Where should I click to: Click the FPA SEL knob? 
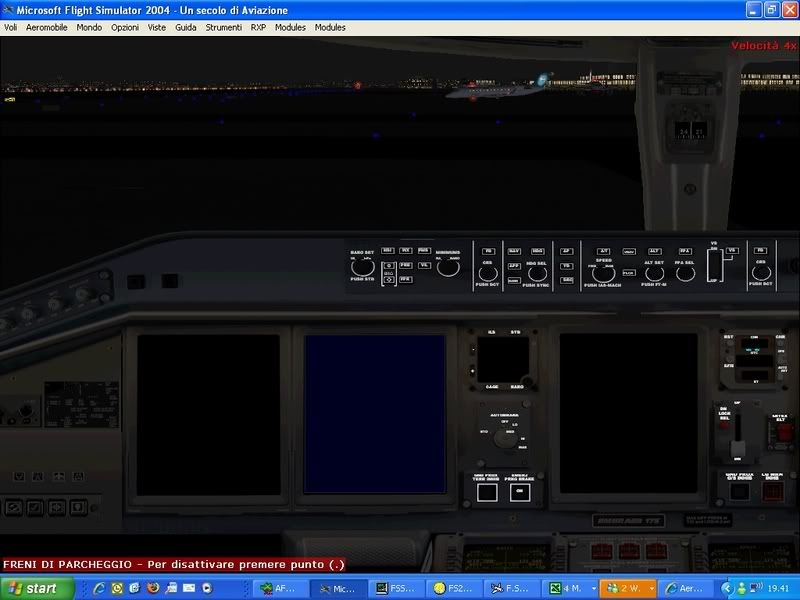point(685,274)
